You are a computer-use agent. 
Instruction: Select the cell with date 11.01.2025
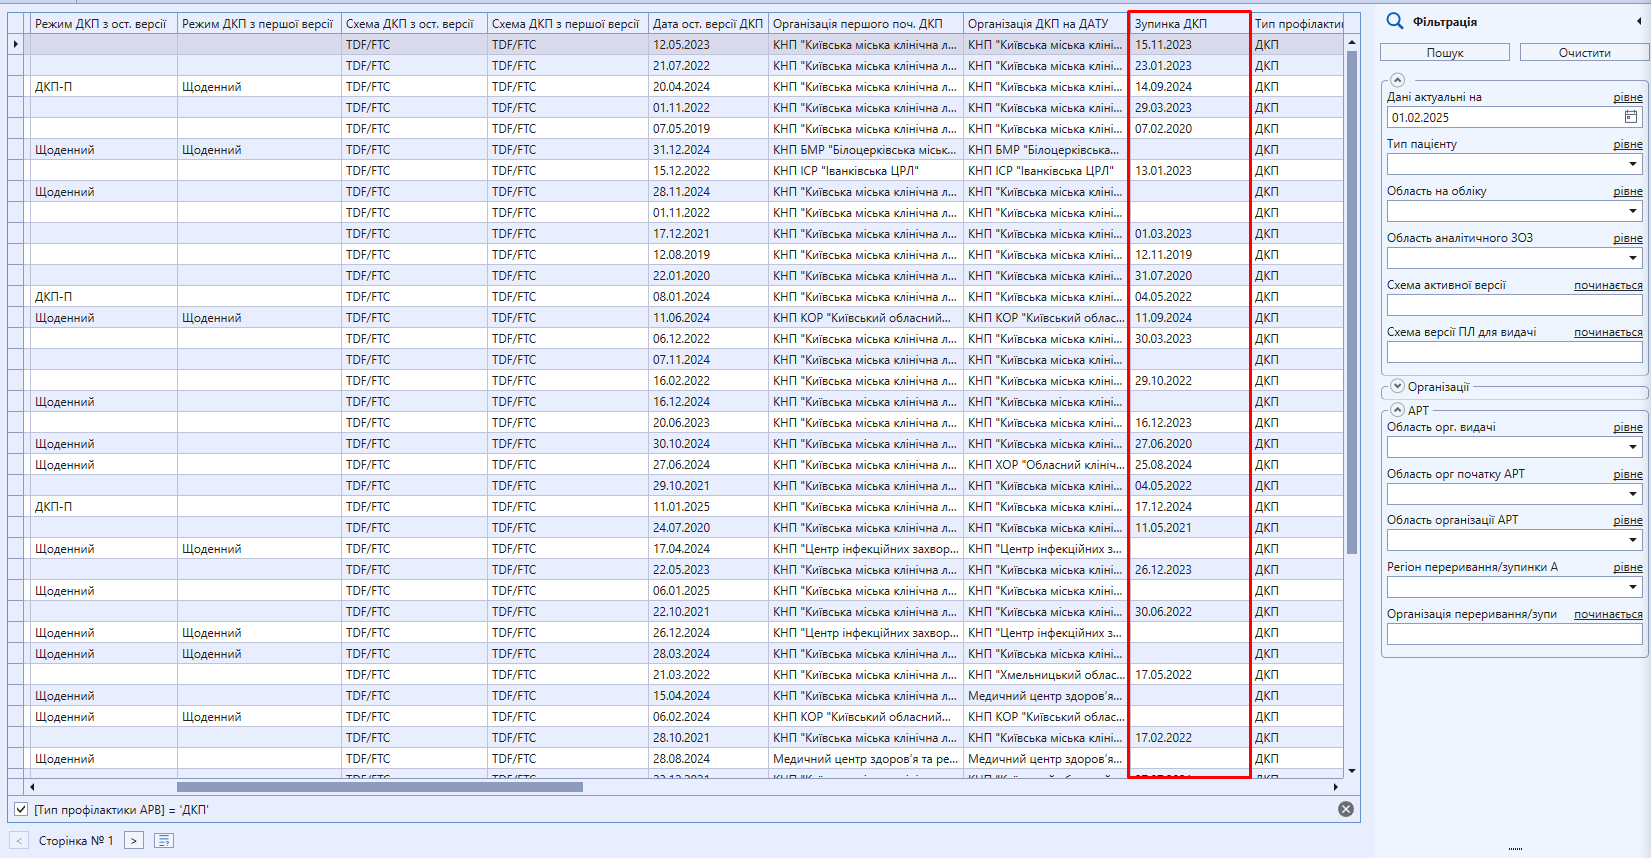click(708, 506)
